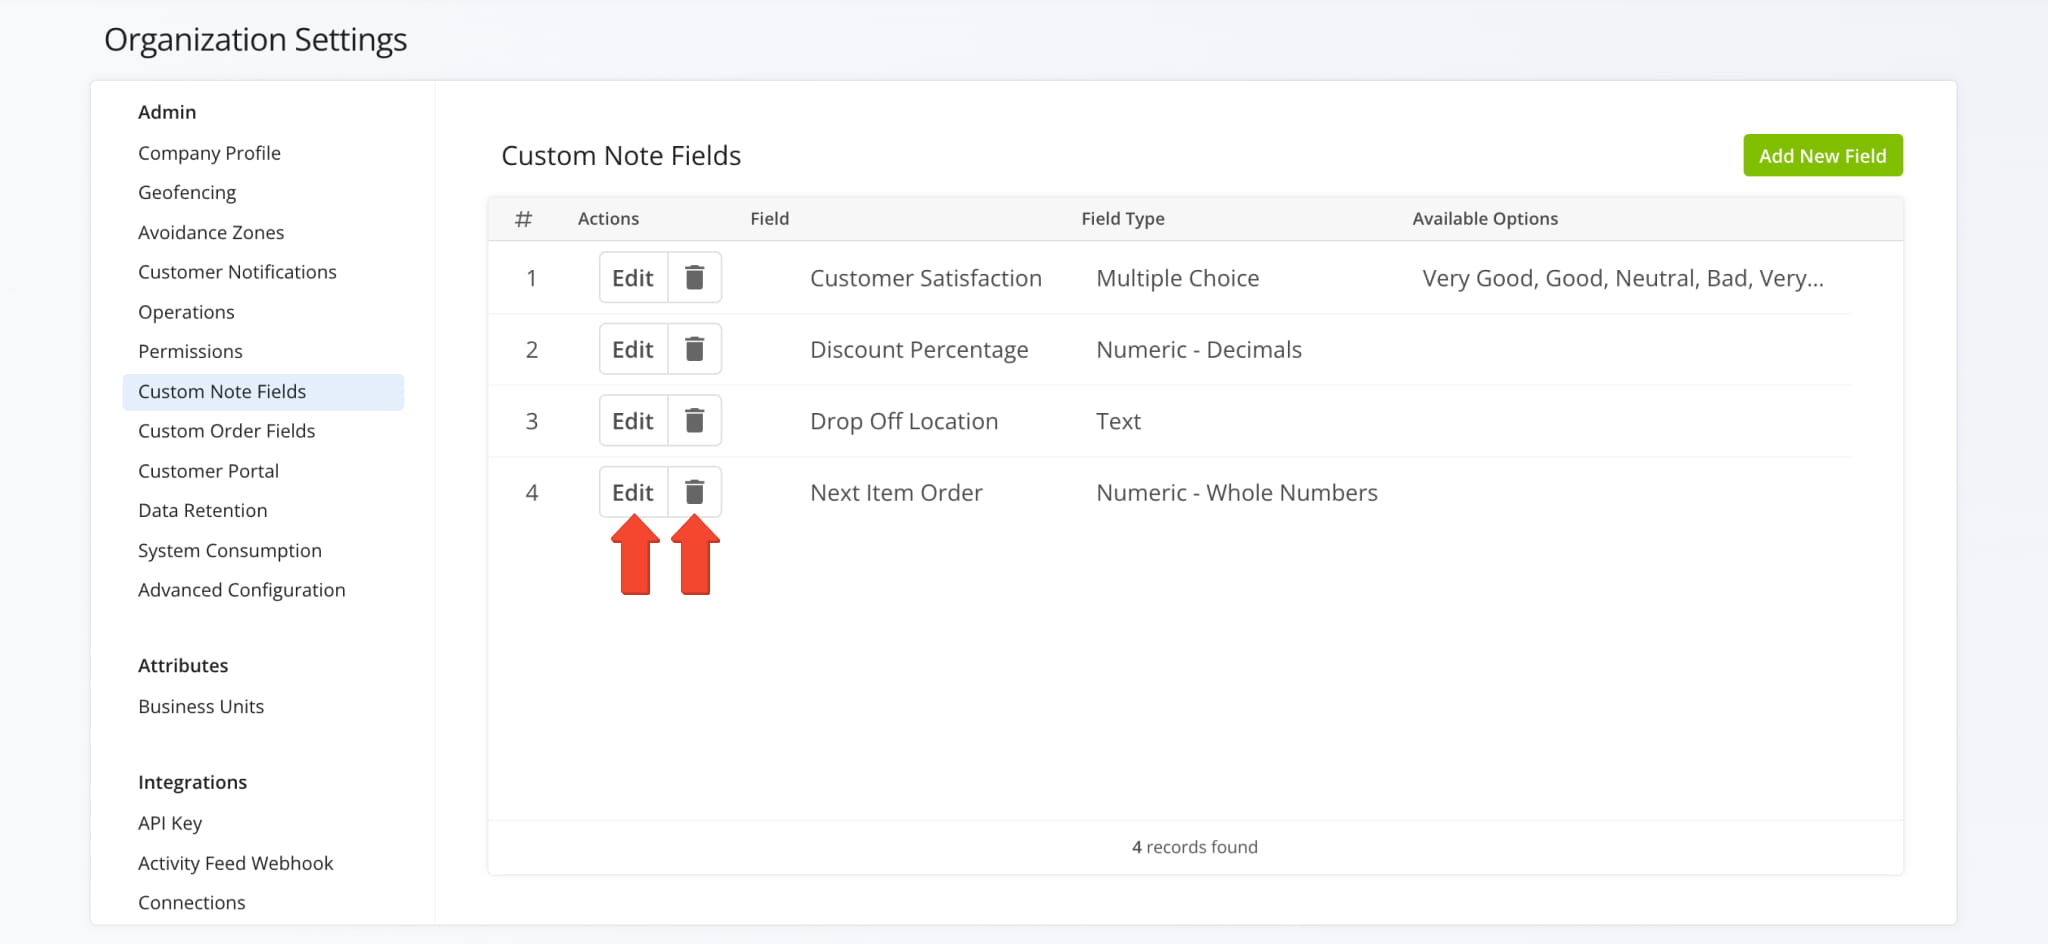Select the Drop Off Location field name
This screenshot has height=944, width=2048.
pos(904,421)
